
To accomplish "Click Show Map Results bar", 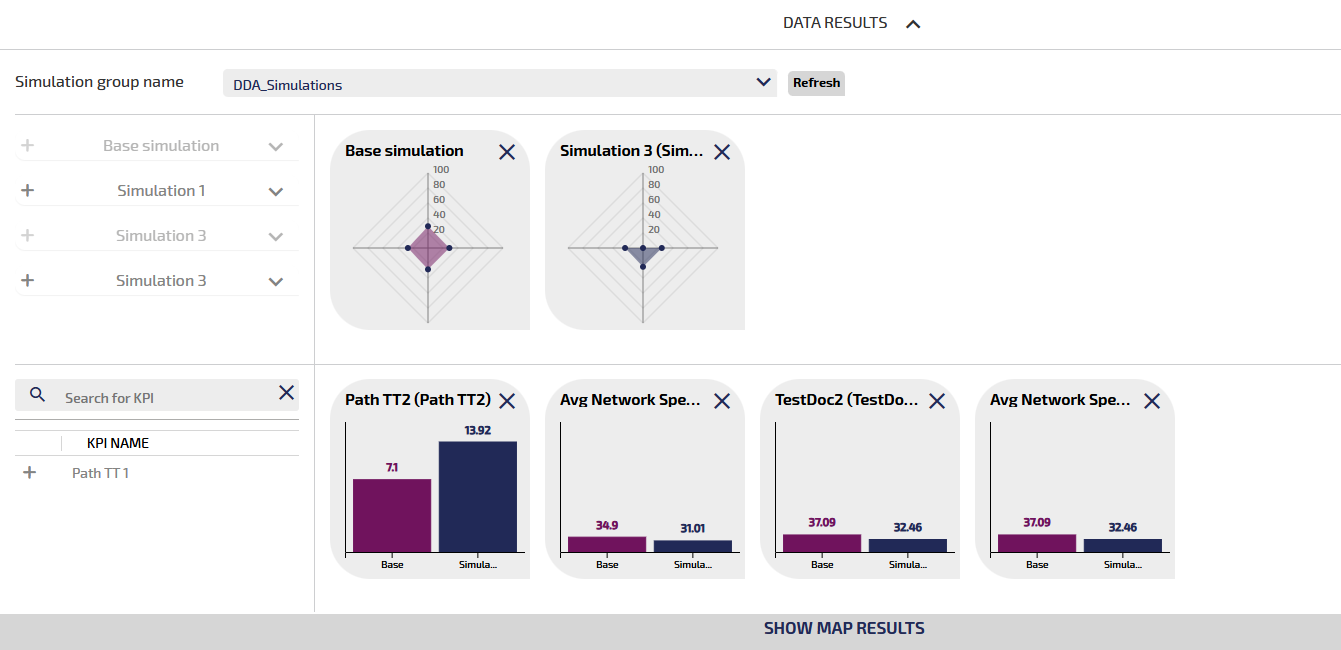I will pos(844,629).
